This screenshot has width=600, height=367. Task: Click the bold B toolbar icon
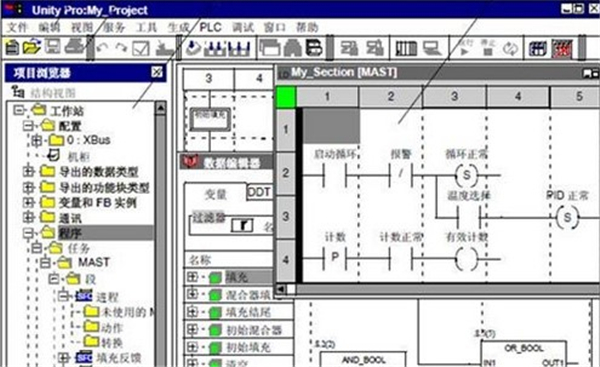pyautogui.click(x=315, y=48)
